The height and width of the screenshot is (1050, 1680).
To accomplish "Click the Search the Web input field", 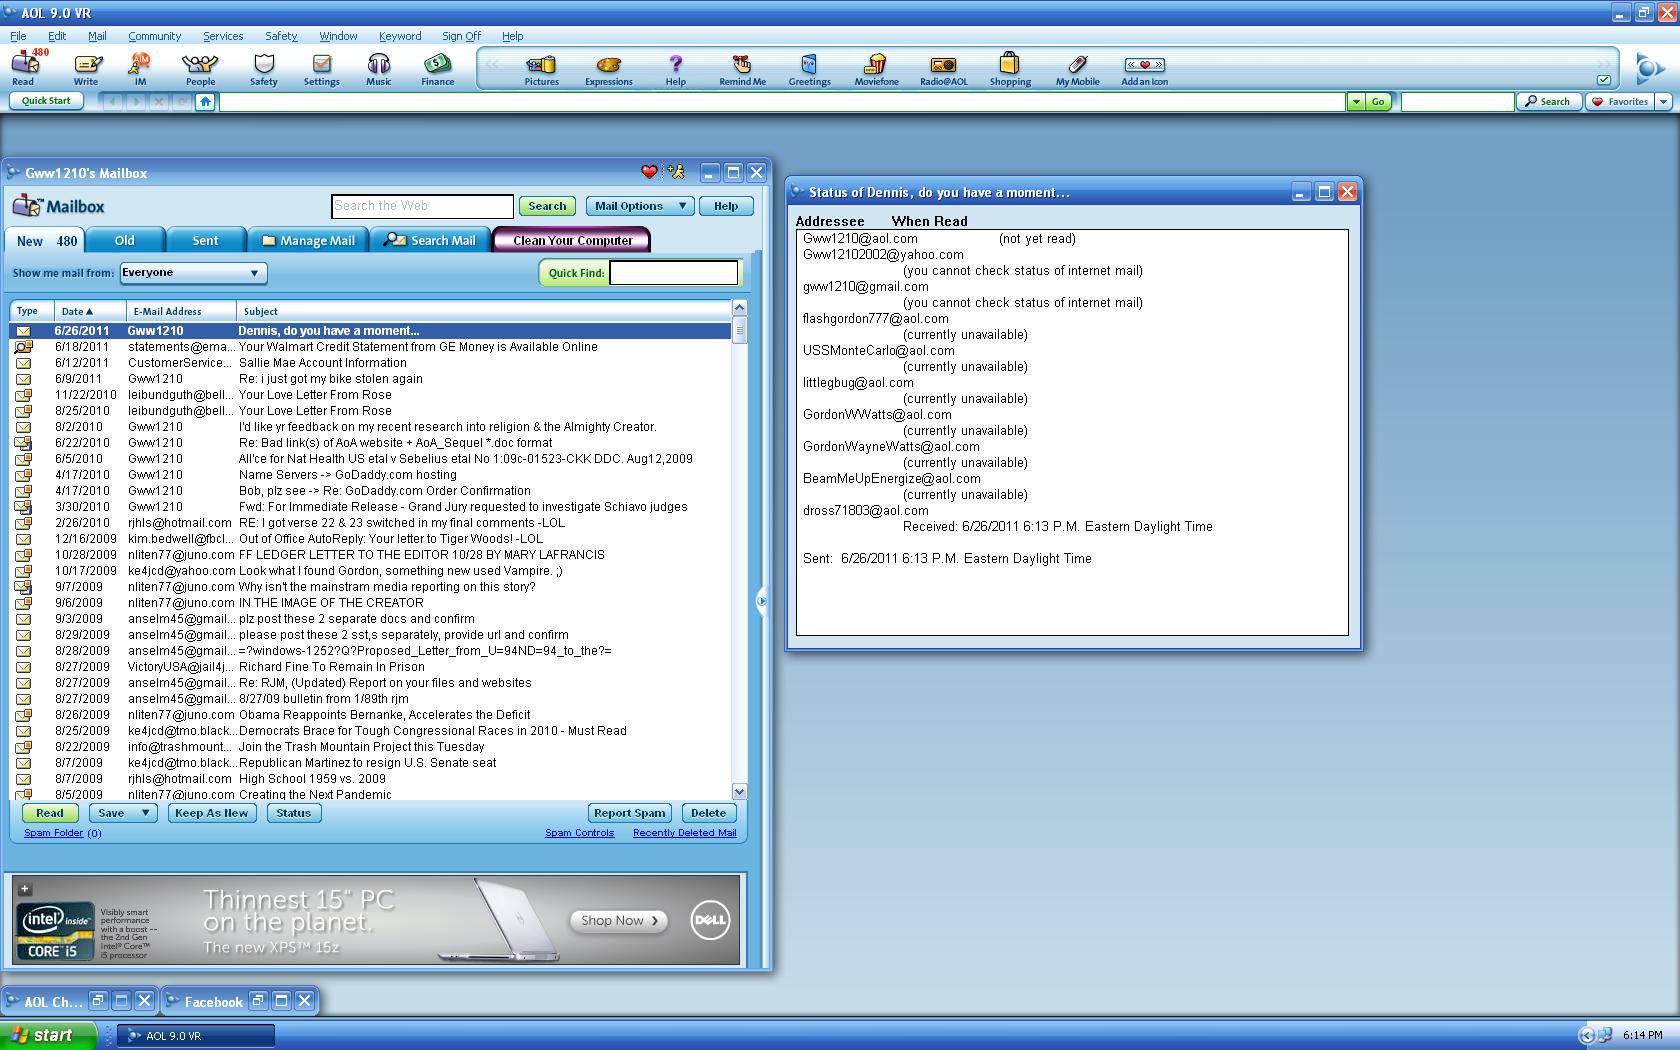I will [x=422, y=206].
